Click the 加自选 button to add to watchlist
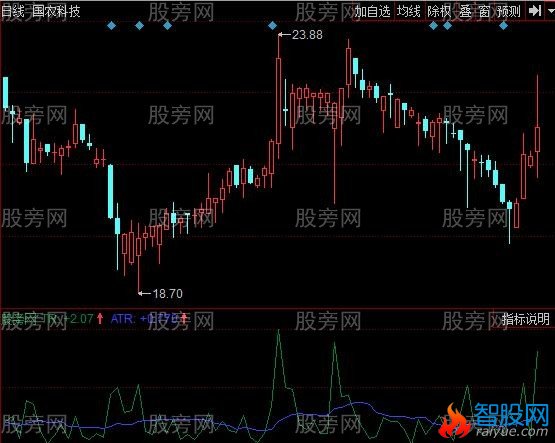 tap(372, 11)
